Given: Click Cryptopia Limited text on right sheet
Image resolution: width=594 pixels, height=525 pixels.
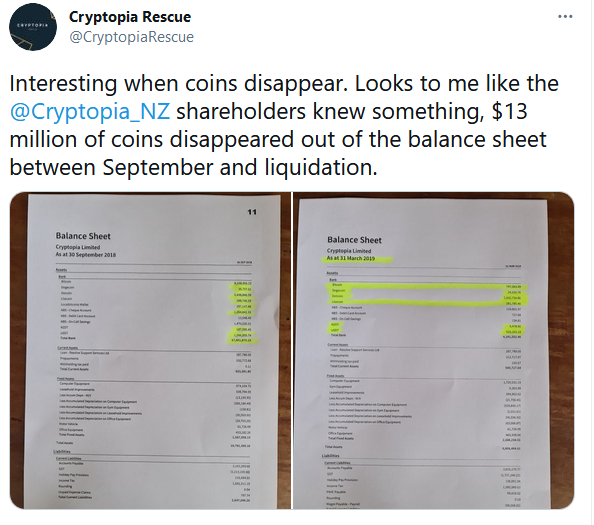Looking at the screenshot, I should (349, 251).
